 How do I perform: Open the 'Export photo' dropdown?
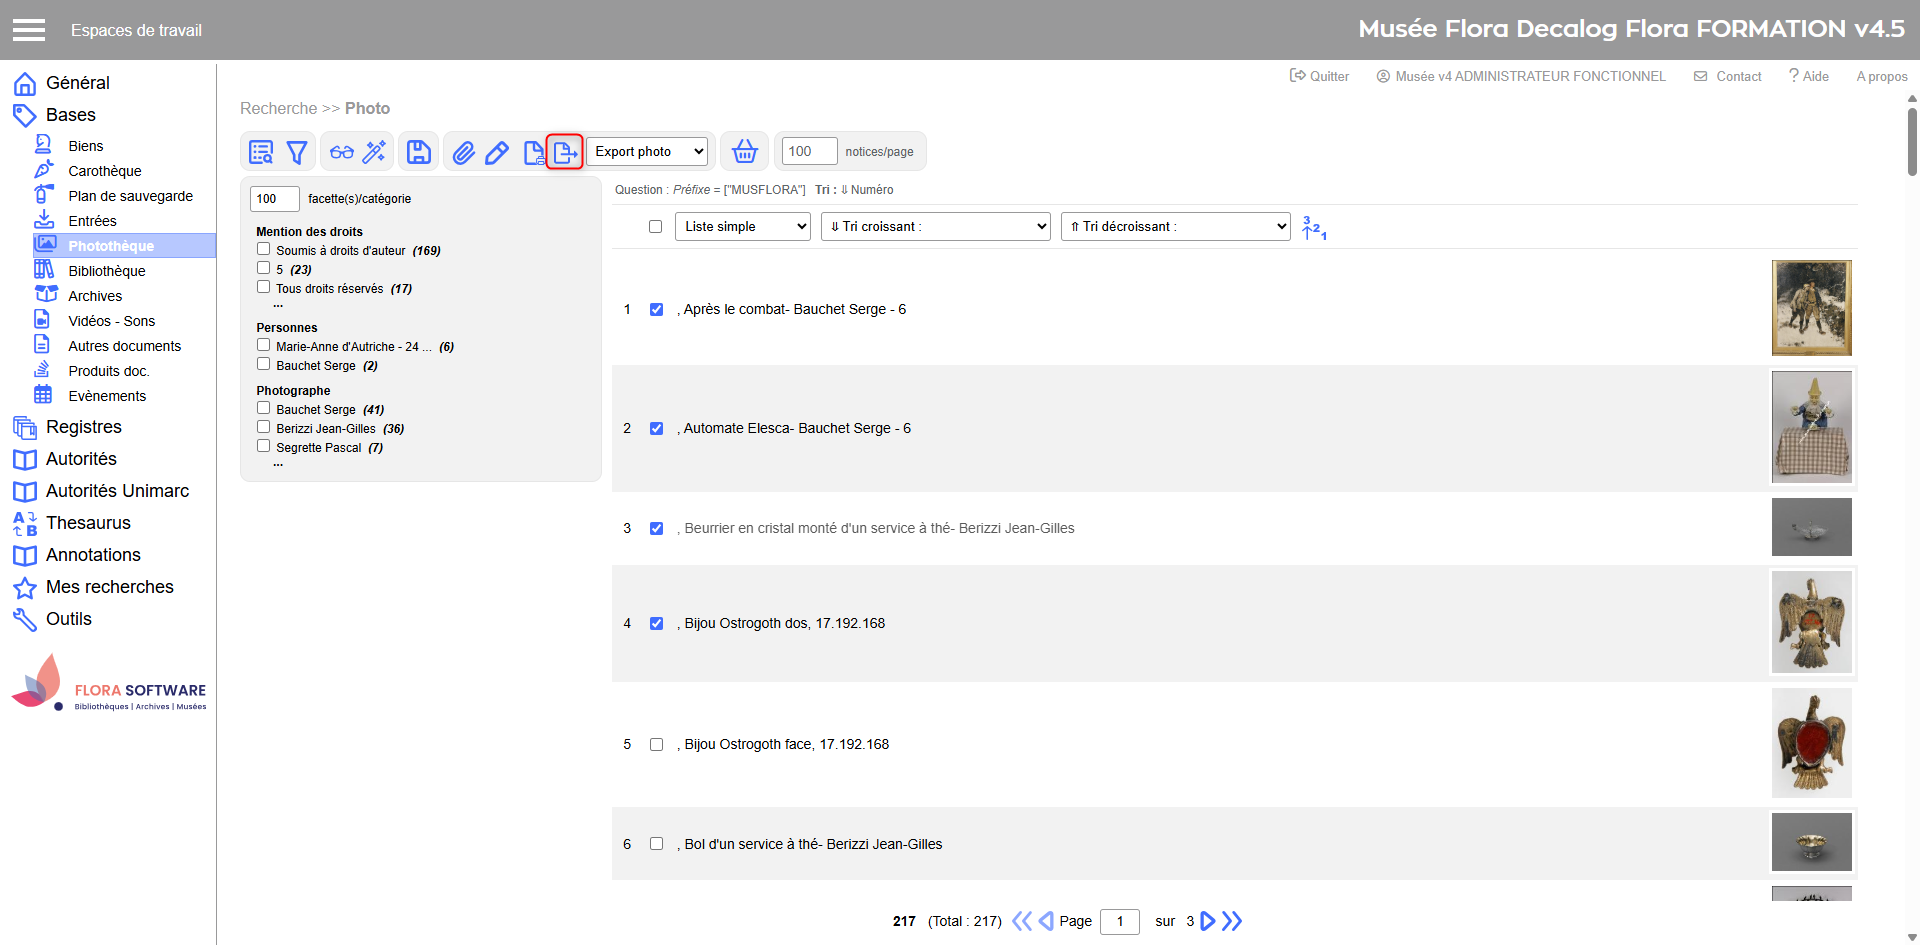pos(650,152)
